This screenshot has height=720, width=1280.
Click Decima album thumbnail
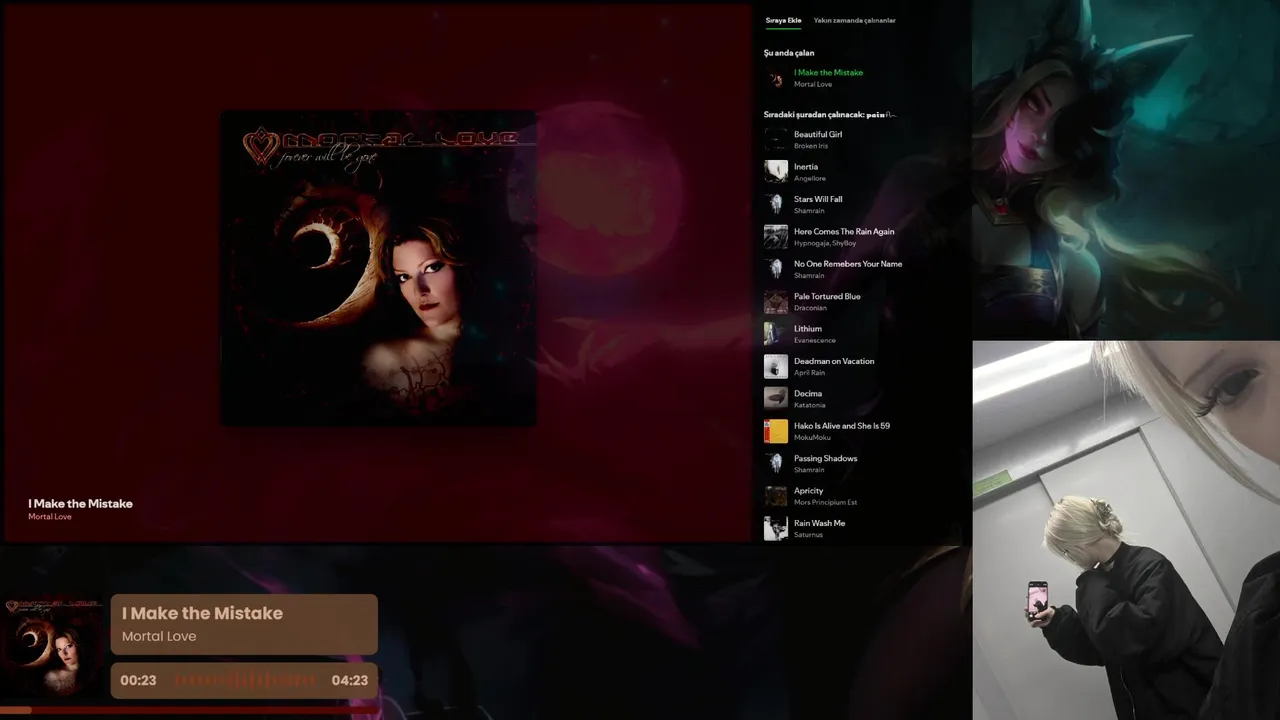[776, 399]
